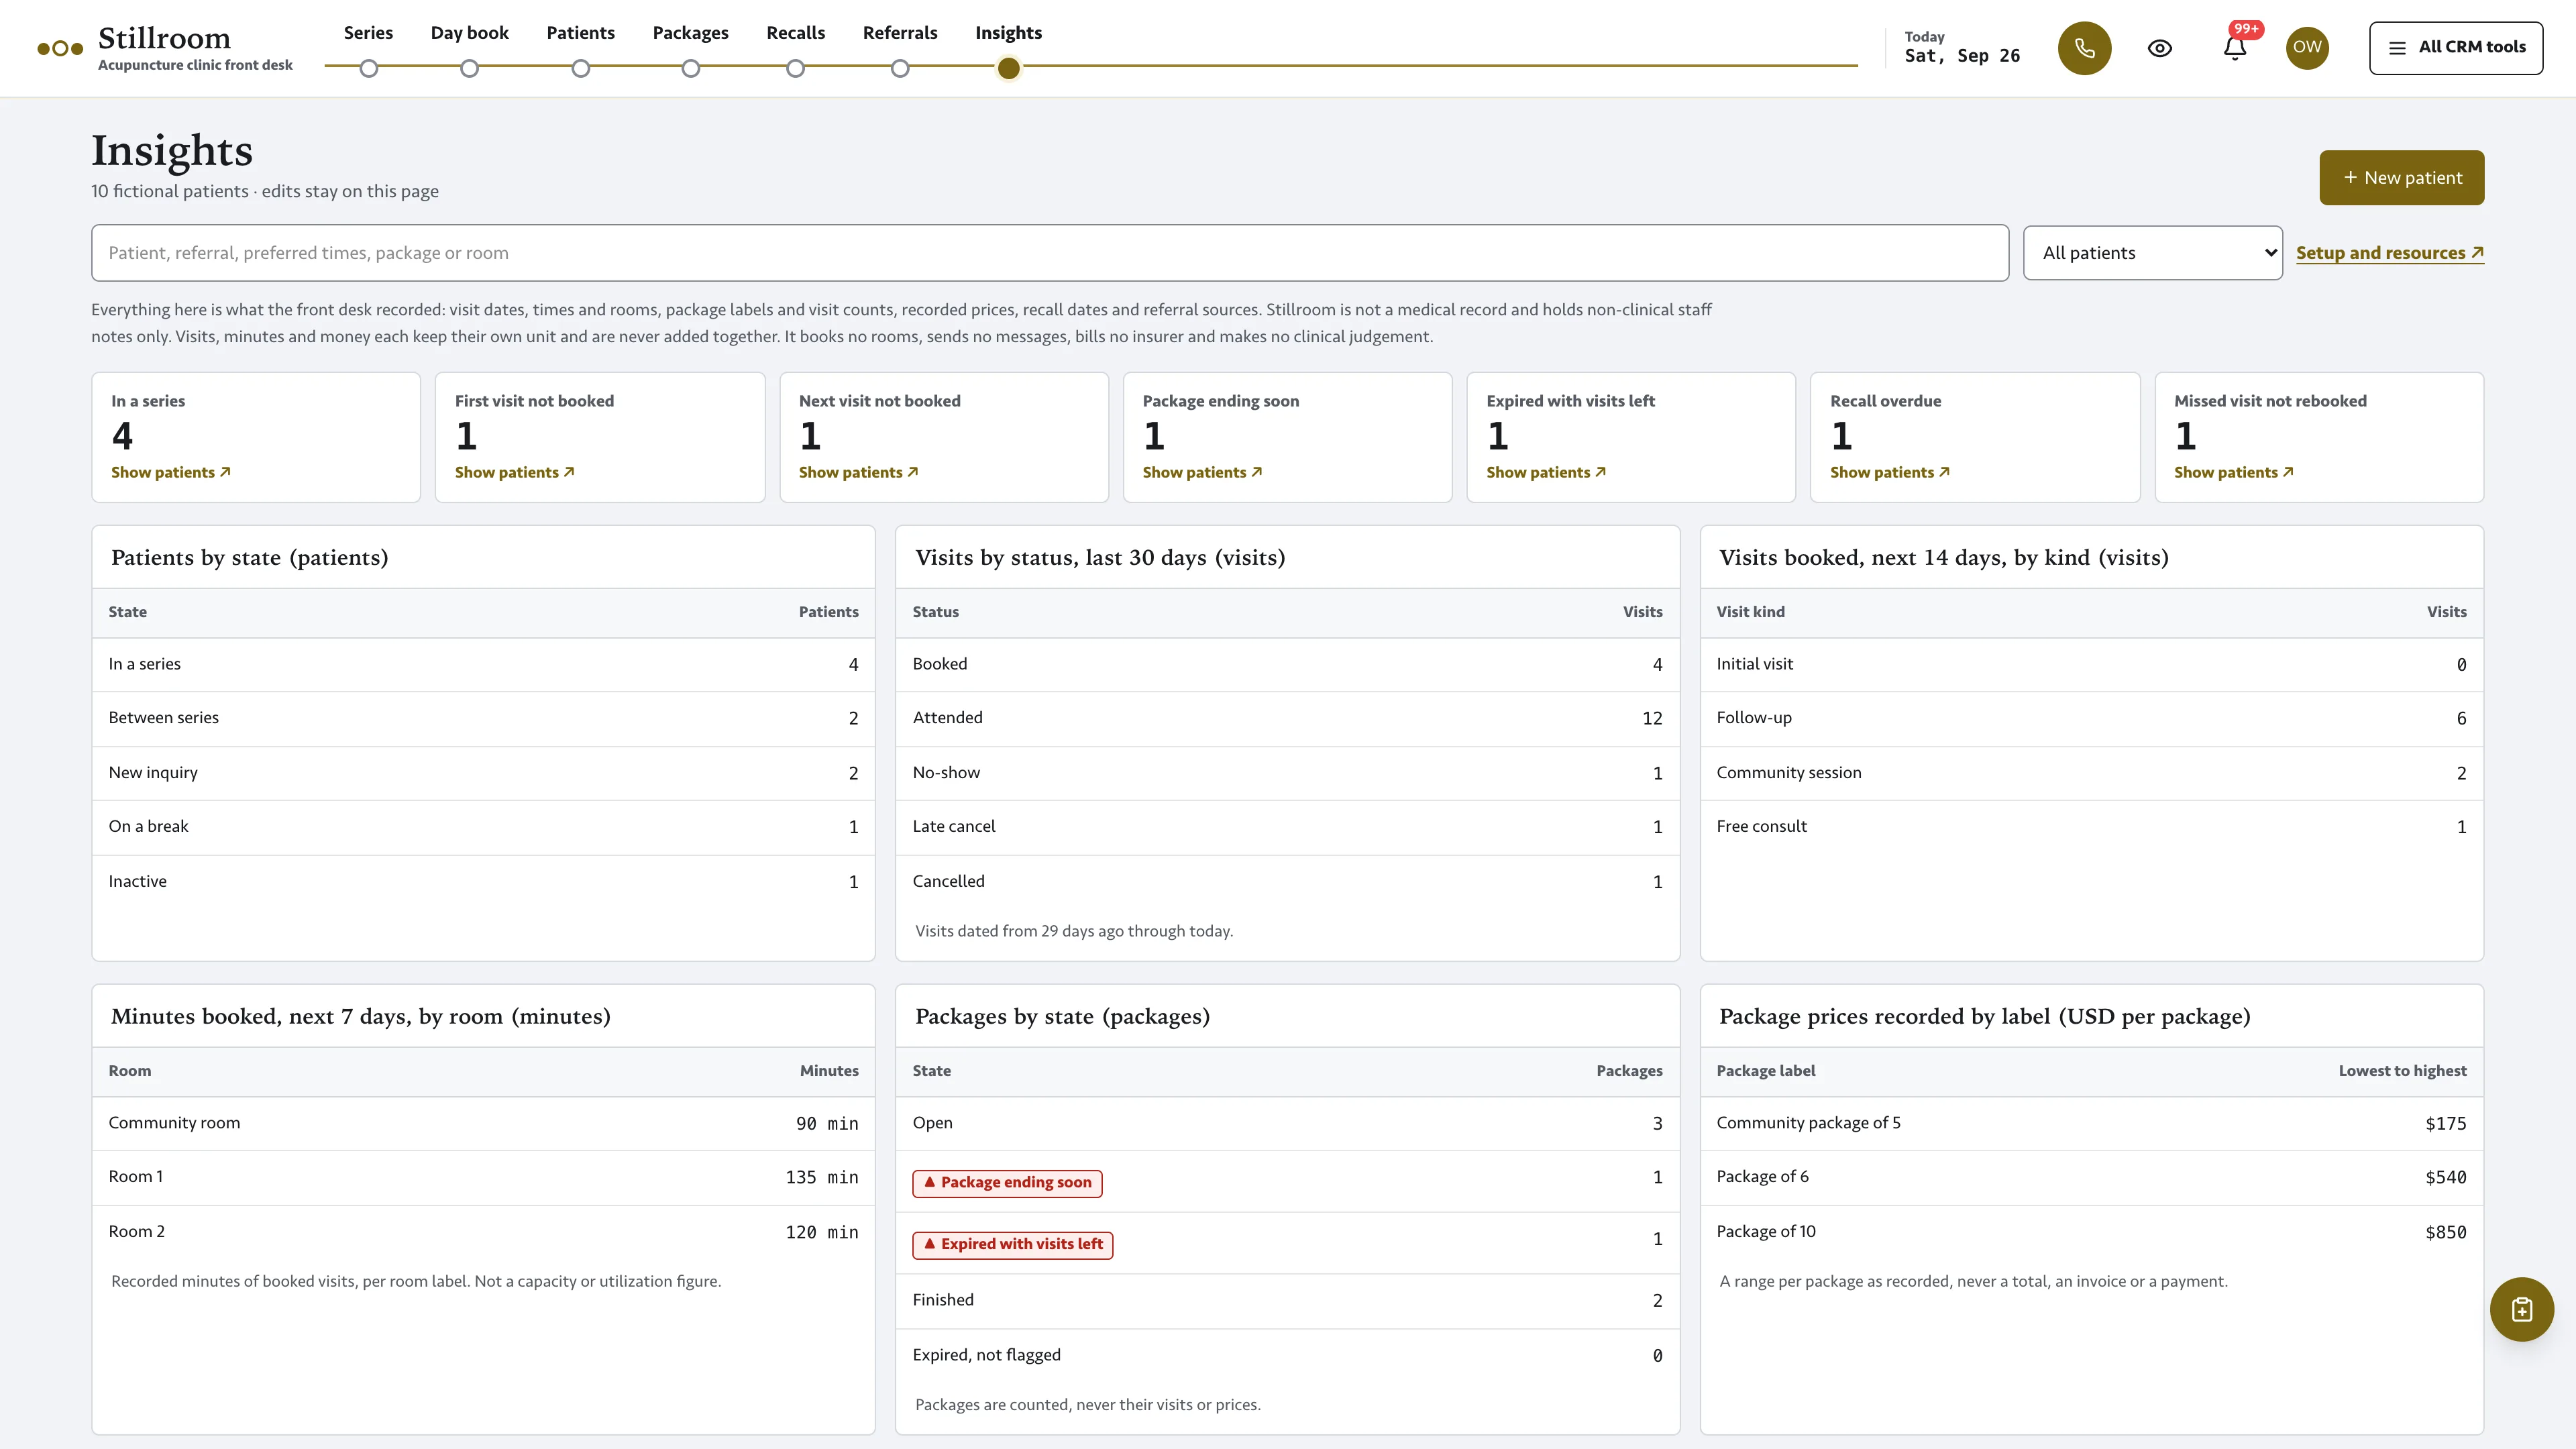Click the Free consult visit kind row
Screen dimensions: 2576x1449
pos(2091,827)
